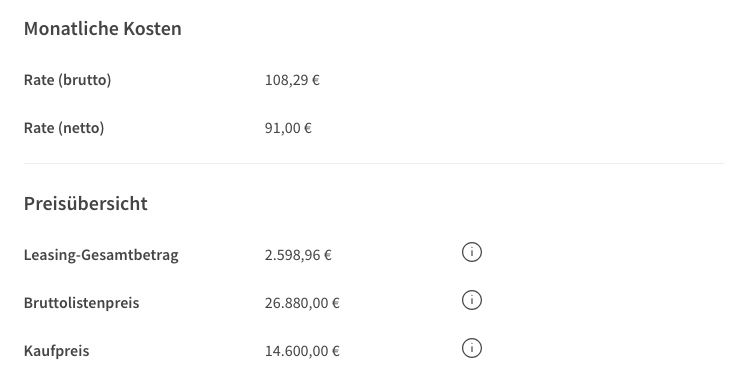Click the euro sign after 2.598,96
This screenshot has height=382, width=751.
328,255
